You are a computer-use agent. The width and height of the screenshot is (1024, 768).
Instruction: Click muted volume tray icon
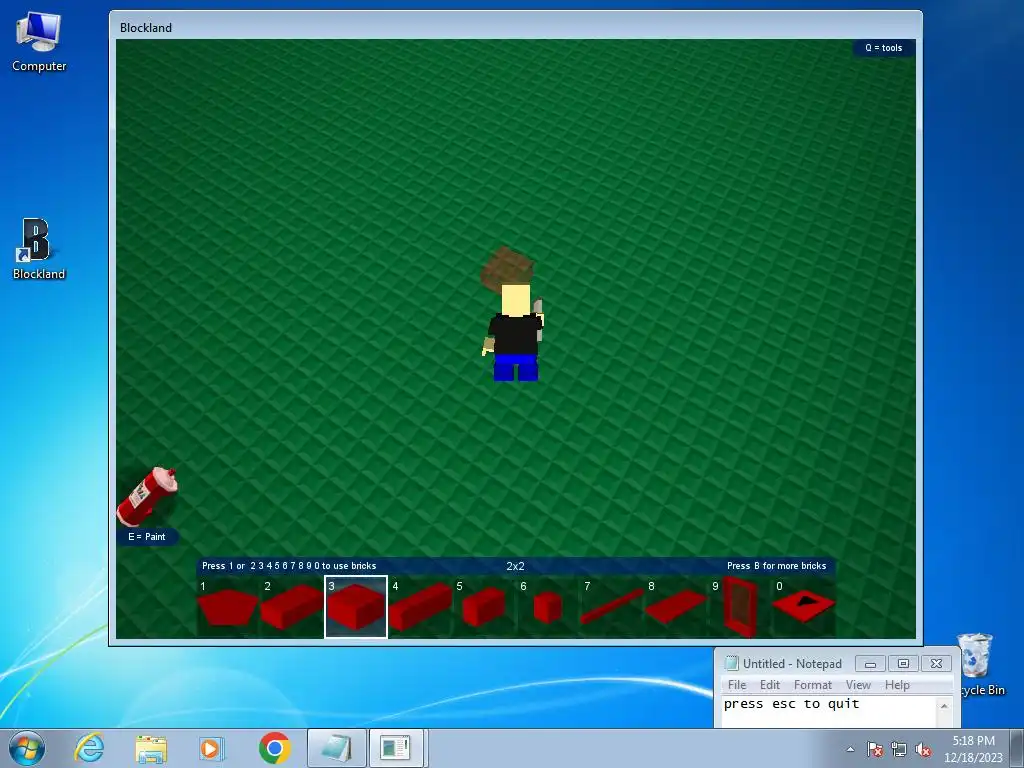pyautogui.click(x=923, y=749)
